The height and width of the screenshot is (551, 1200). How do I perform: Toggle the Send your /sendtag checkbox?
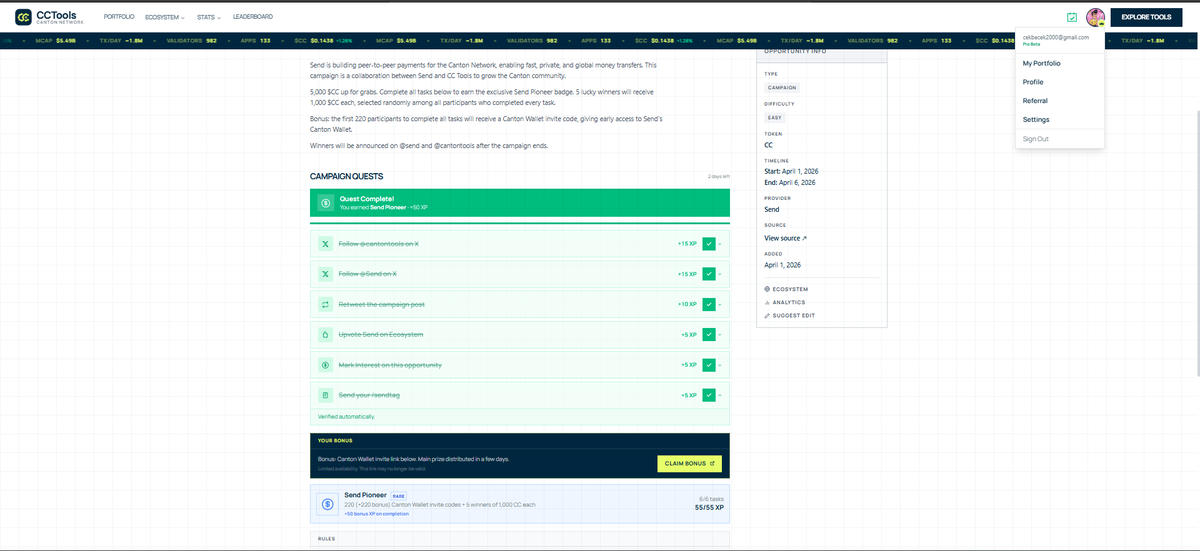click(709, 395)
